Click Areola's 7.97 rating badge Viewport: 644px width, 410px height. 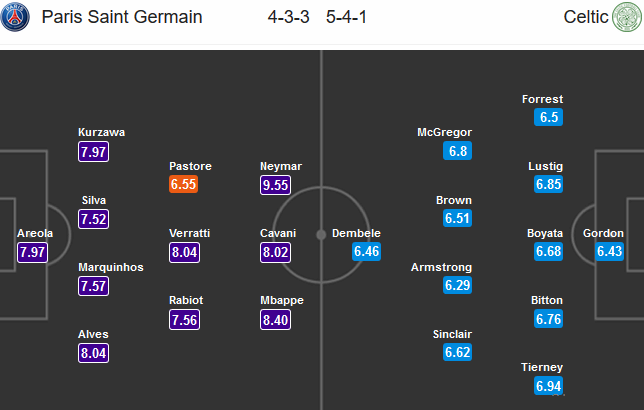pos(32,252)
